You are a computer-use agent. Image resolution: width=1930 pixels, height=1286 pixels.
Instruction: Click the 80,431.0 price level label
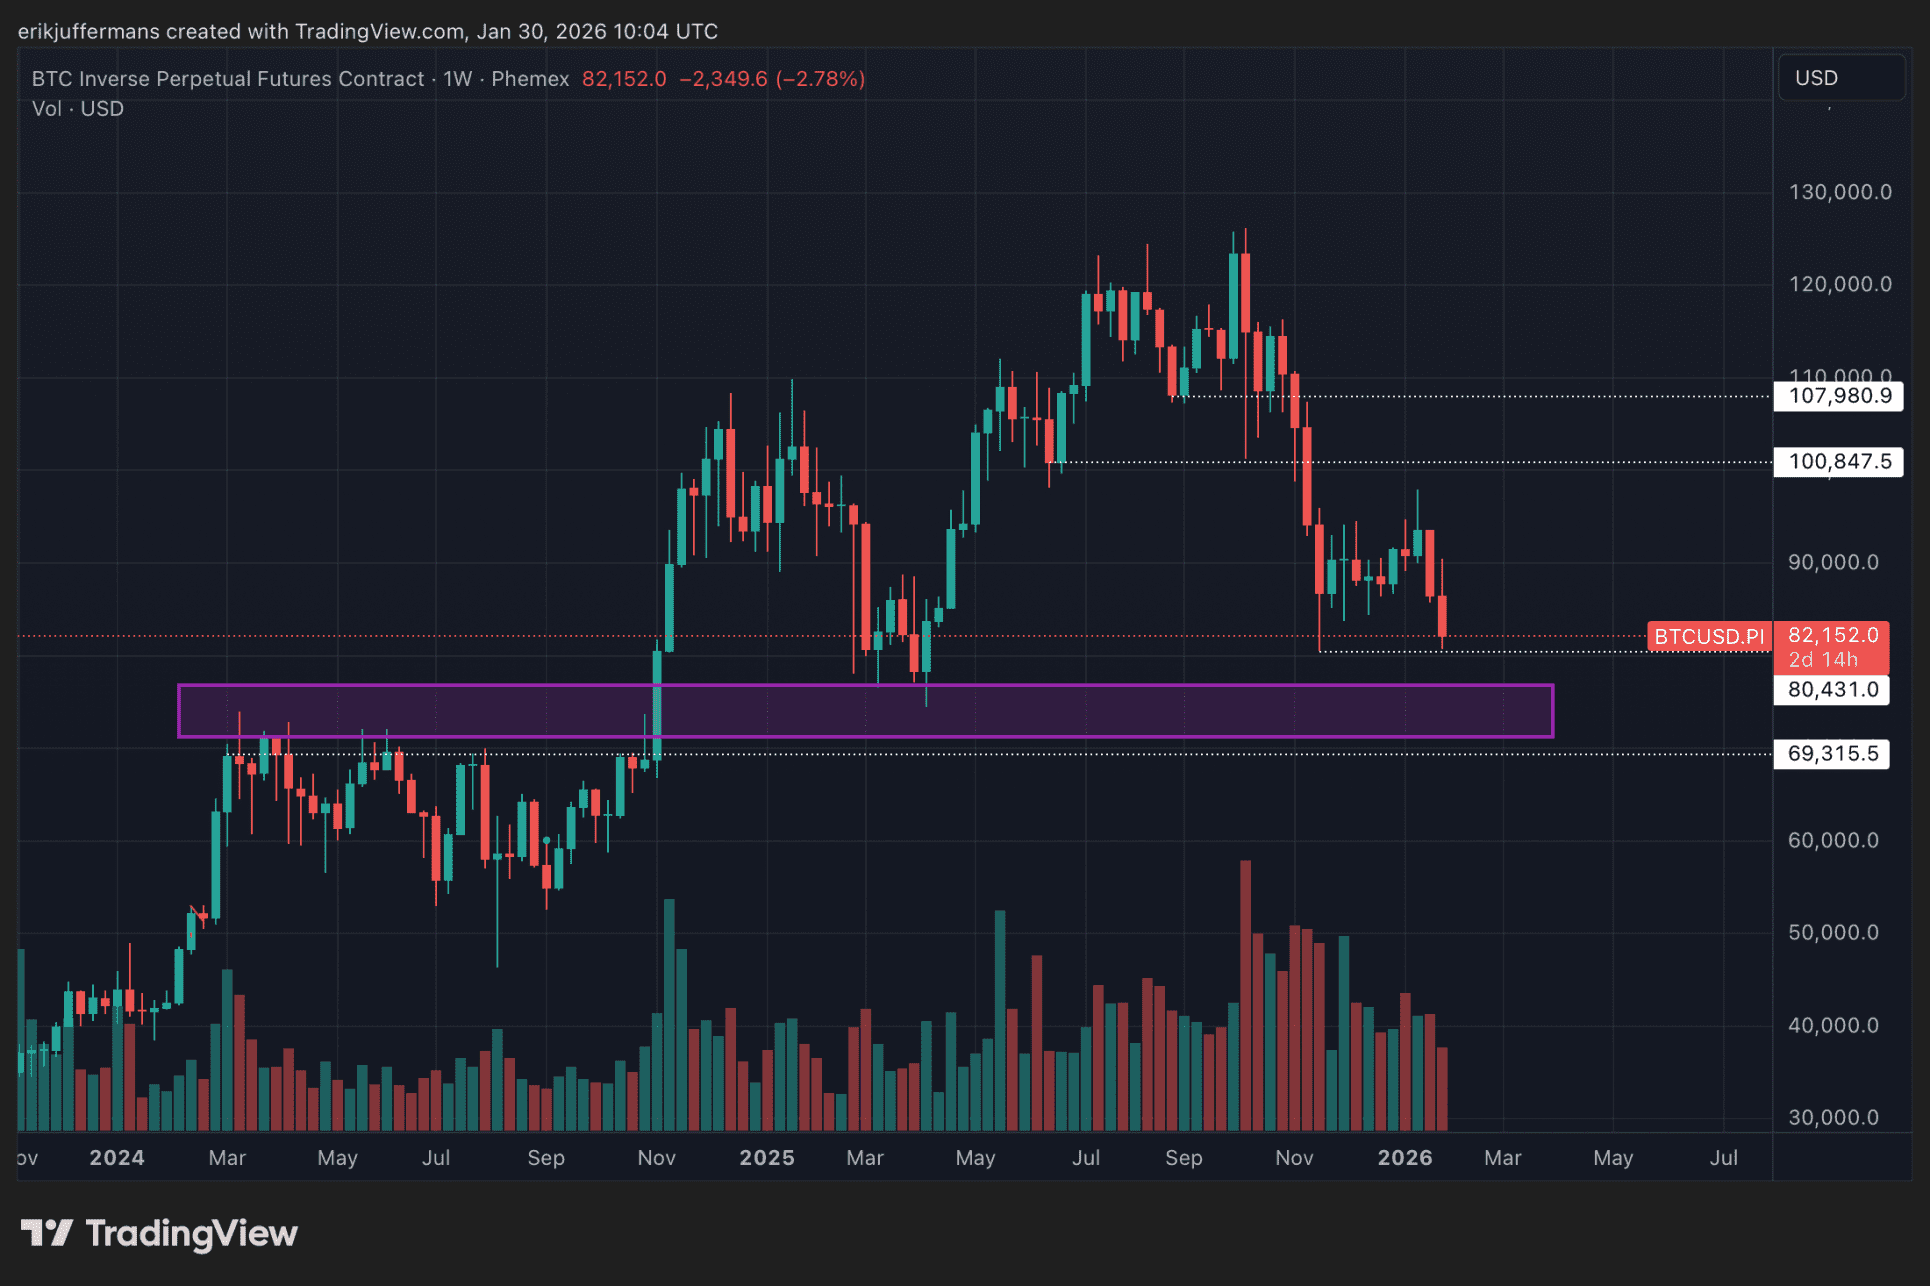1831,690
